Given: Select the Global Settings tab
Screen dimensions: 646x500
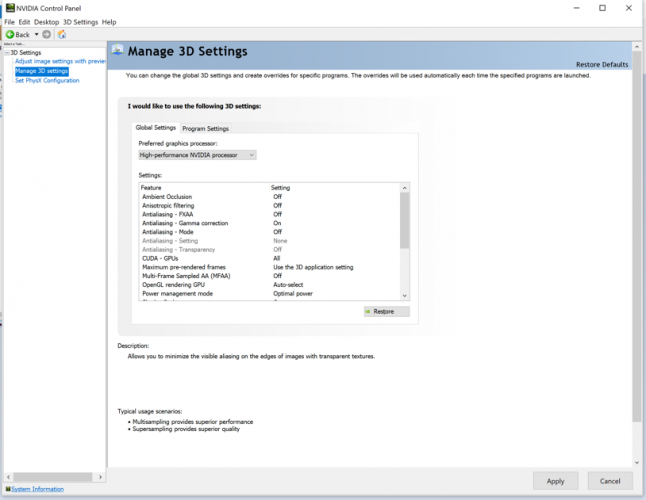Looking at the screenshot, I should (x=156, y=128).
